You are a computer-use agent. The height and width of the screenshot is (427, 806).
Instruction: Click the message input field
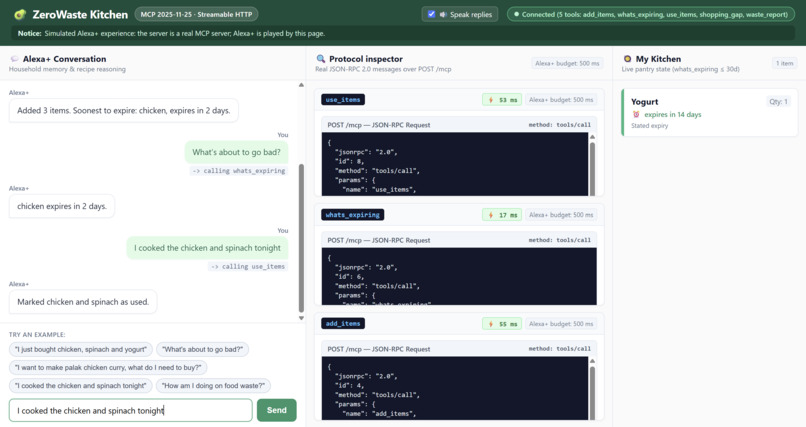coord(131,410)
